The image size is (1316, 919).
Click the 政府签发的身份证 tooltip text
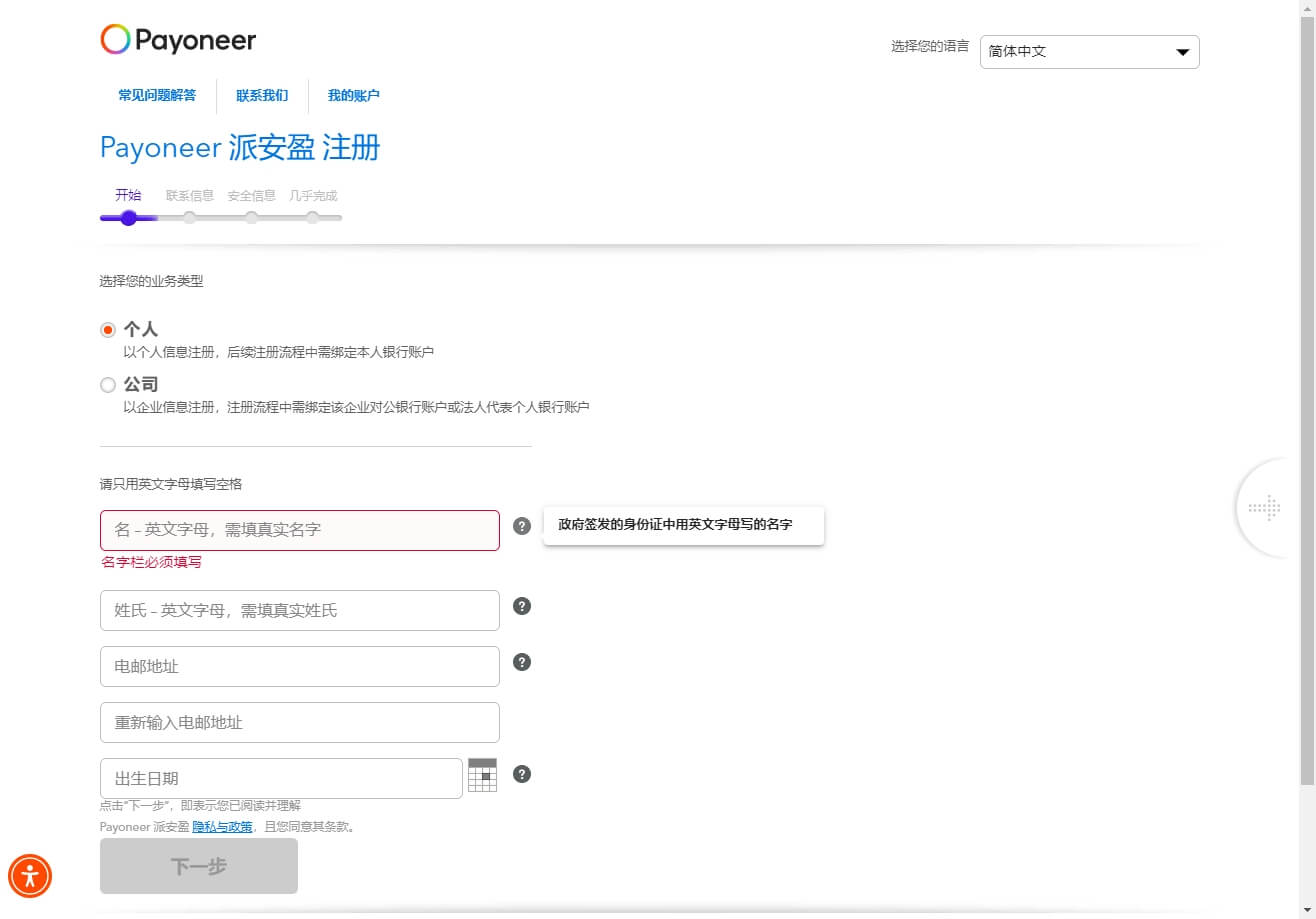click(675, 524)
